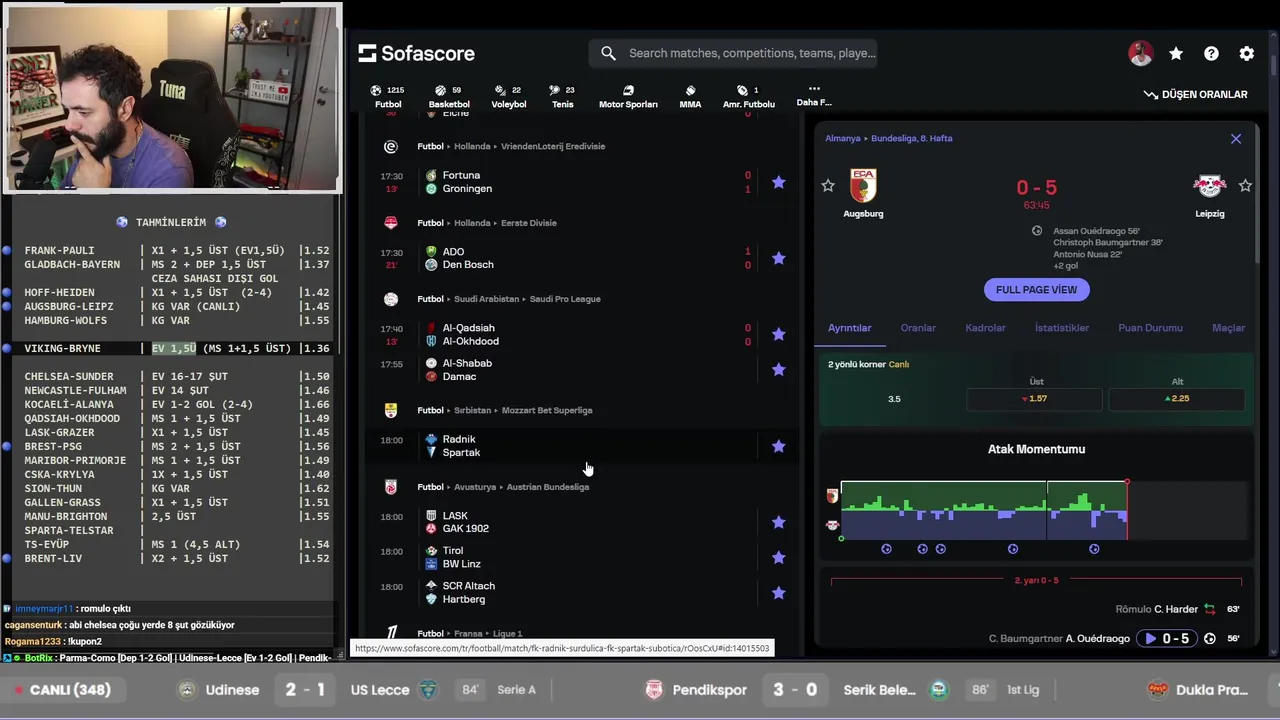Switch to the Oranlar tab
Viewport: 1280px width, 720px height.
click(918, 328)
